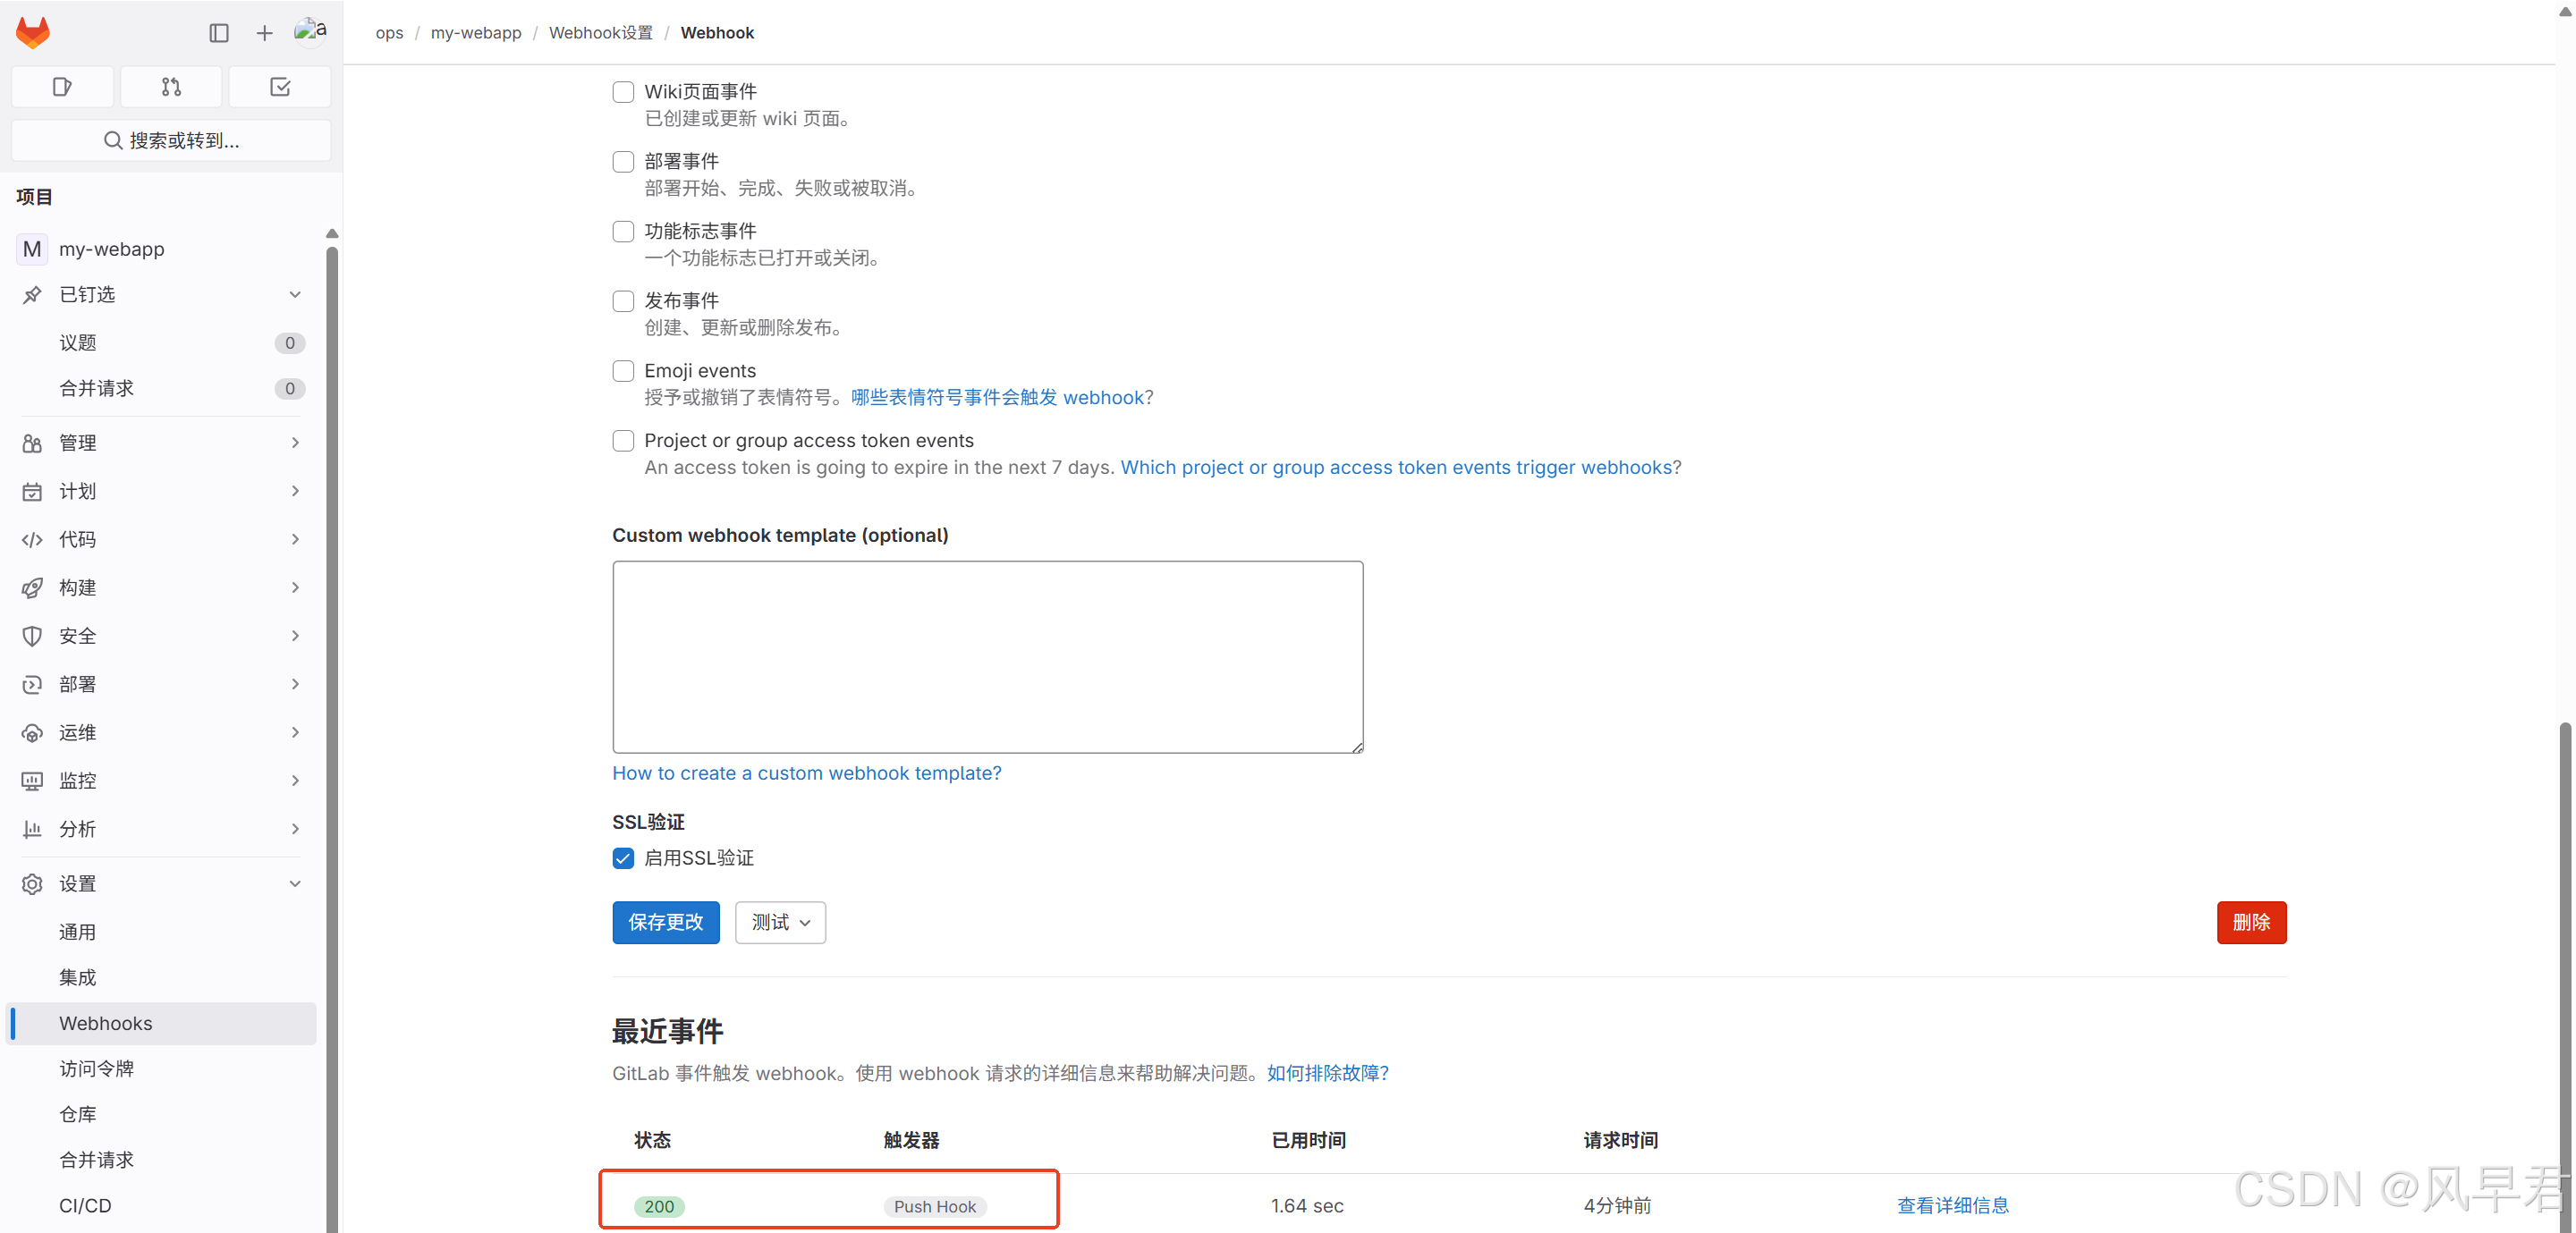
Task: Click inside the custom webhook template textarea
Action: (x=987, y=656)
